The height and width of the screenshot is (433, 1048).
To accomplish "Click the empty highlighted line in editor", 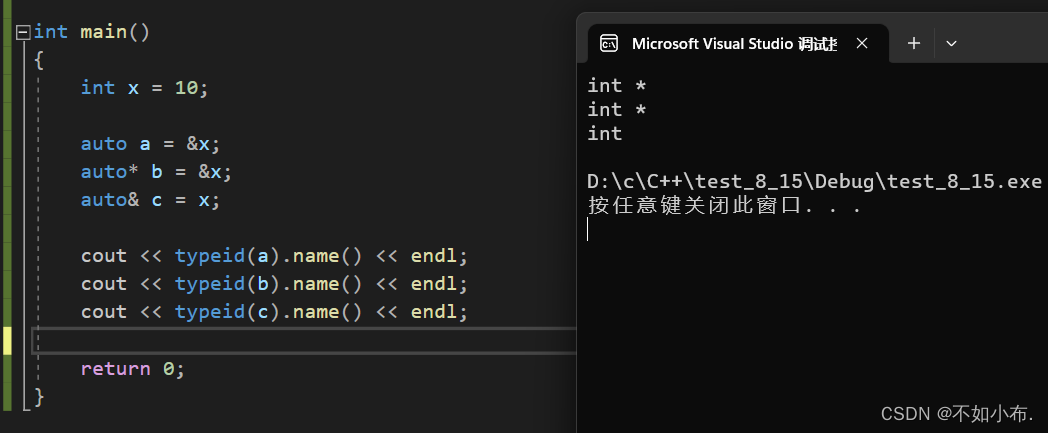I will click(x=300, y=340).
